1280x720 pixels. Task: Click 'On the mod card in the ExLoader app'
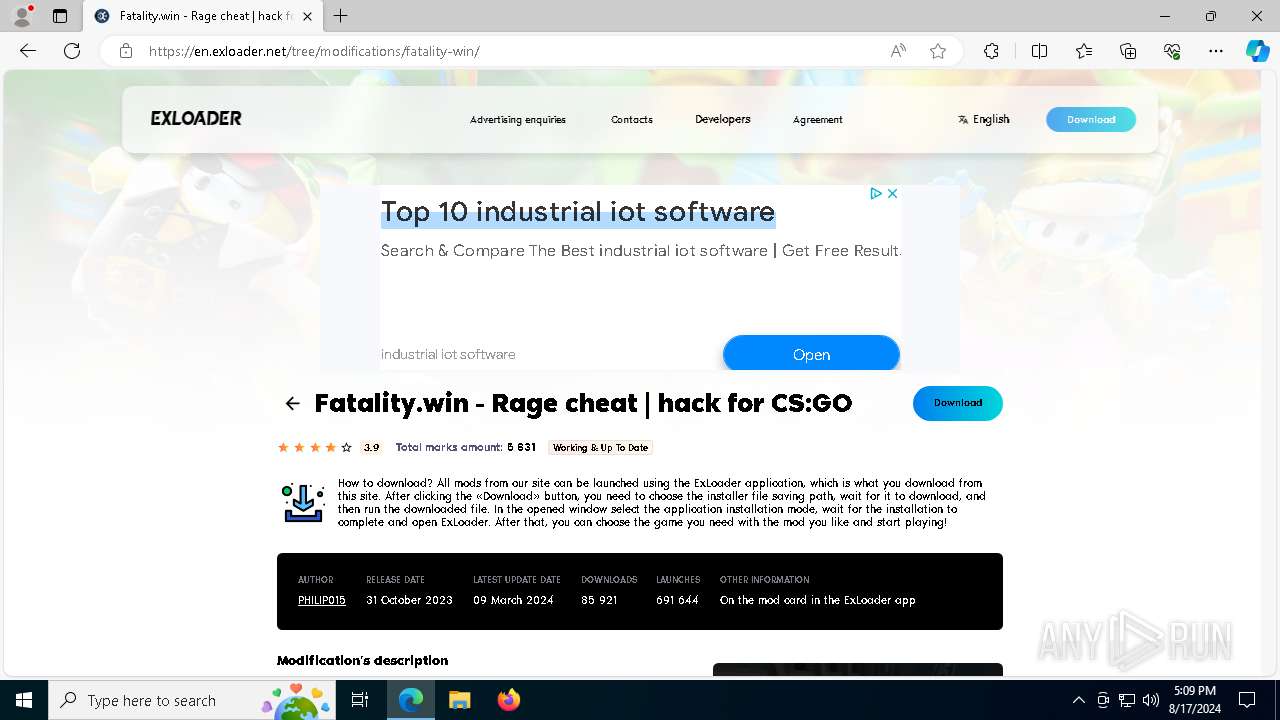818,600
